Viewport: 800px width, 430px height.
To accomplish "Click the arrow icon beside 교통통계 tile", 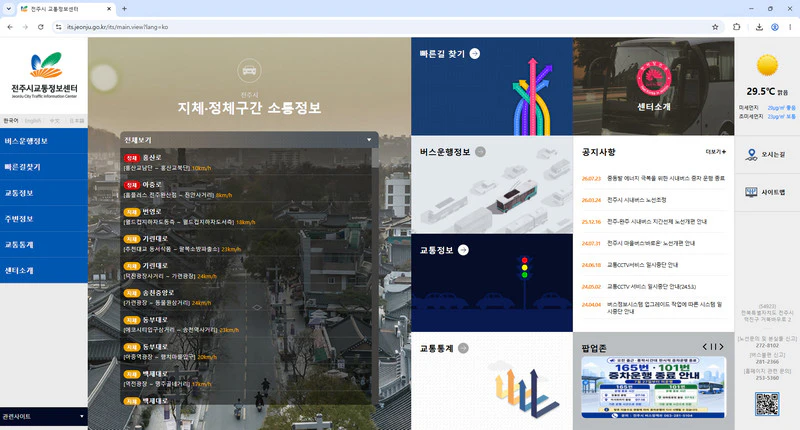I will (463, 348).
